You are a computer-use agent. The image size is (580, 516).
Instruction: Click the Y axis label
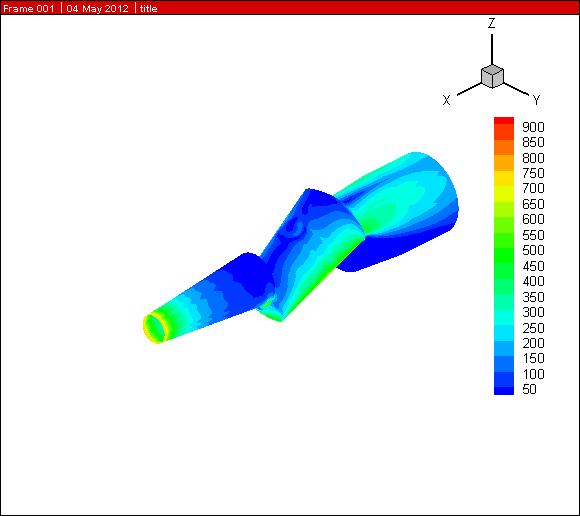[537, 100]
